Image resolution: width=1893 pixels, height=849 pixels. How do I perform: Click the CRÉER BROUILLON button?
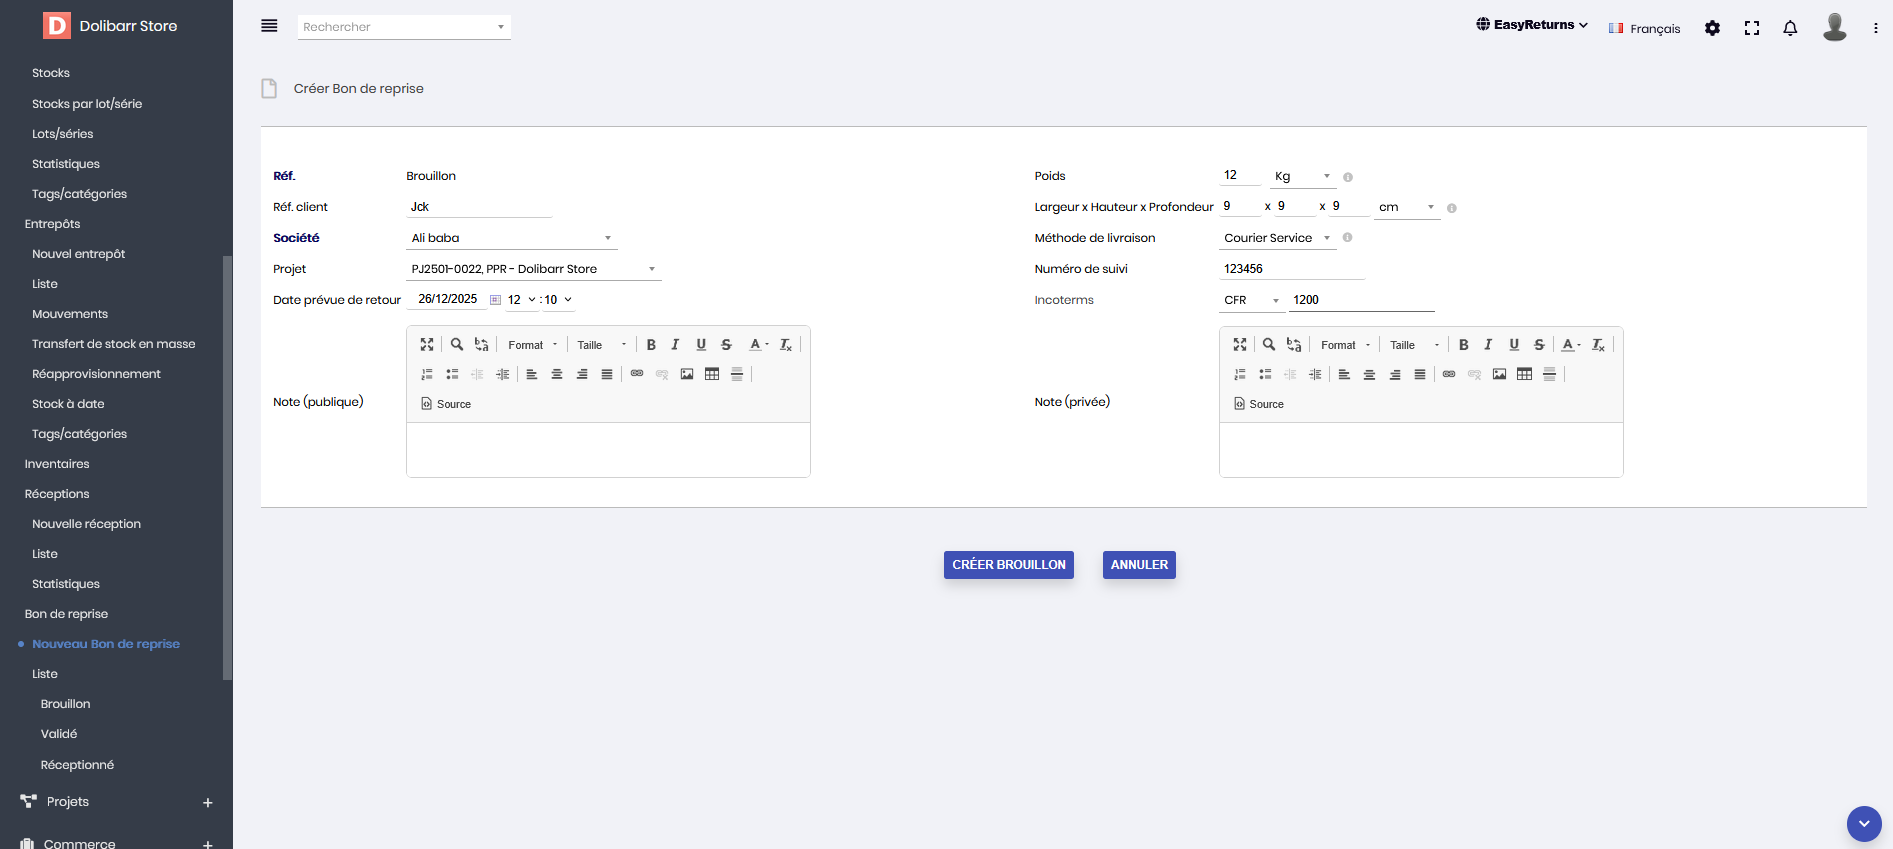click(x=1008, y=565)
